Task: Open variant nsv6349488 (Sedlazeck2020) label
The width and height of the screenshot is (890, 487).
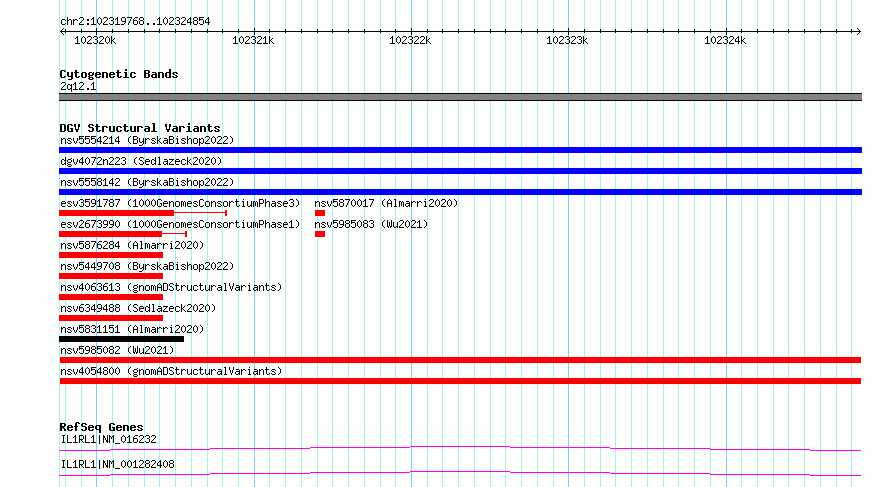Action: (138, 308)
